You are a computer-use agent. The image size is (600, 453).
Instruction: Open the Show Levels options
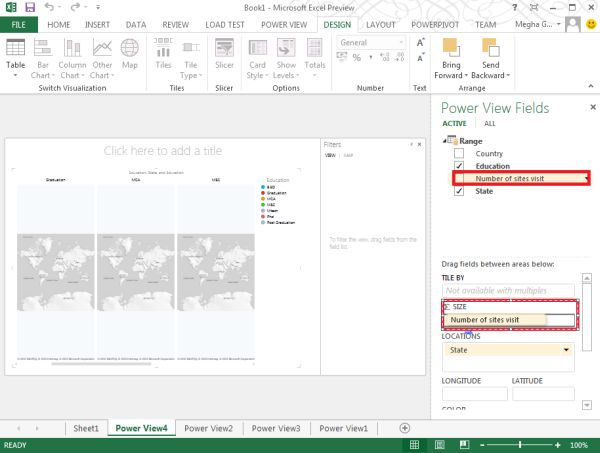coord(286,59)
